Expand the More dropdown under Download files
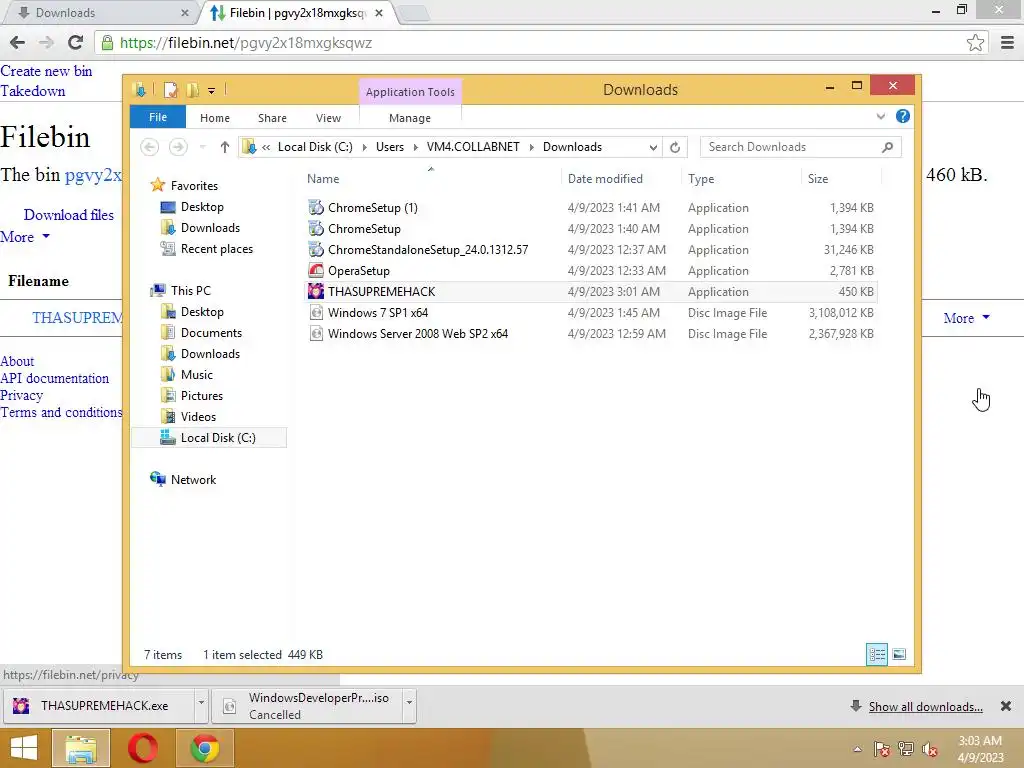Screen dimensions: 1024x768 click(x=25, y=236)
